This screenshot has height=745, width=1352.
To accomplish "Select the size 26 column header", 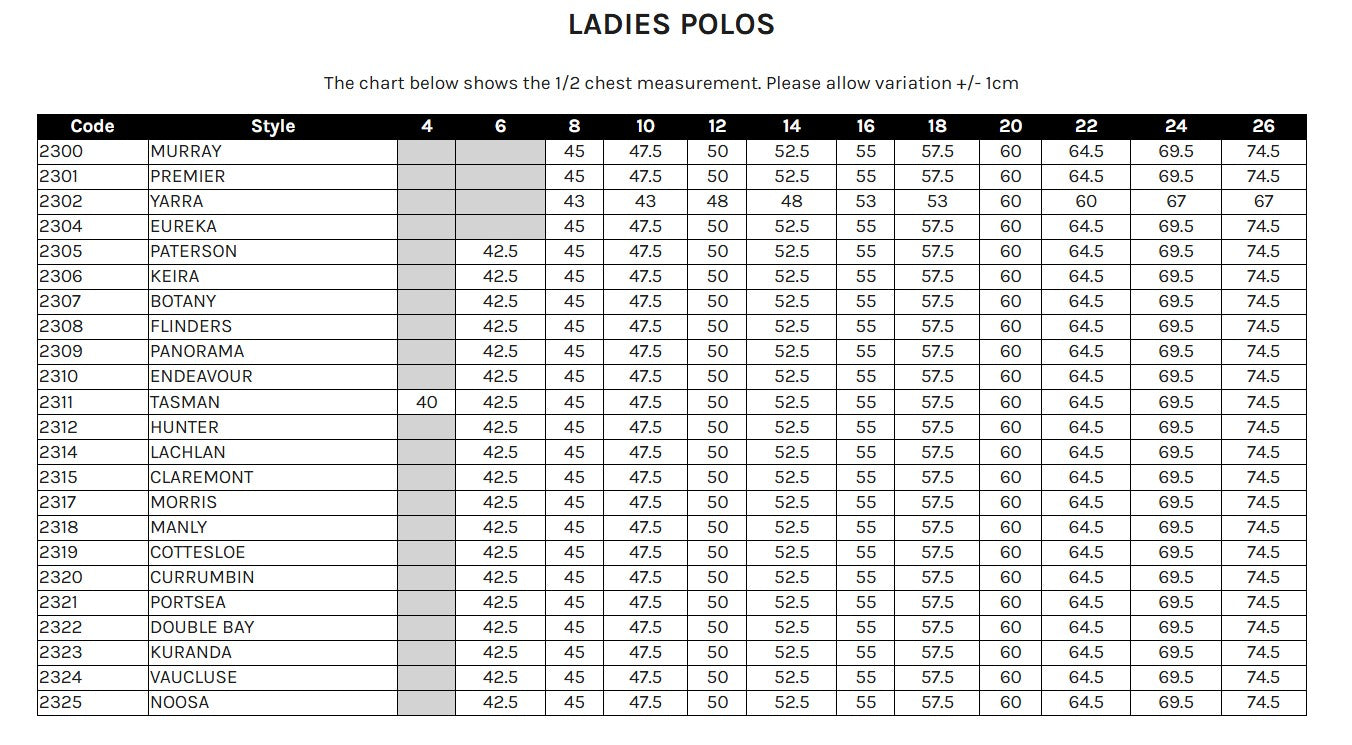I will point(1263,126).
